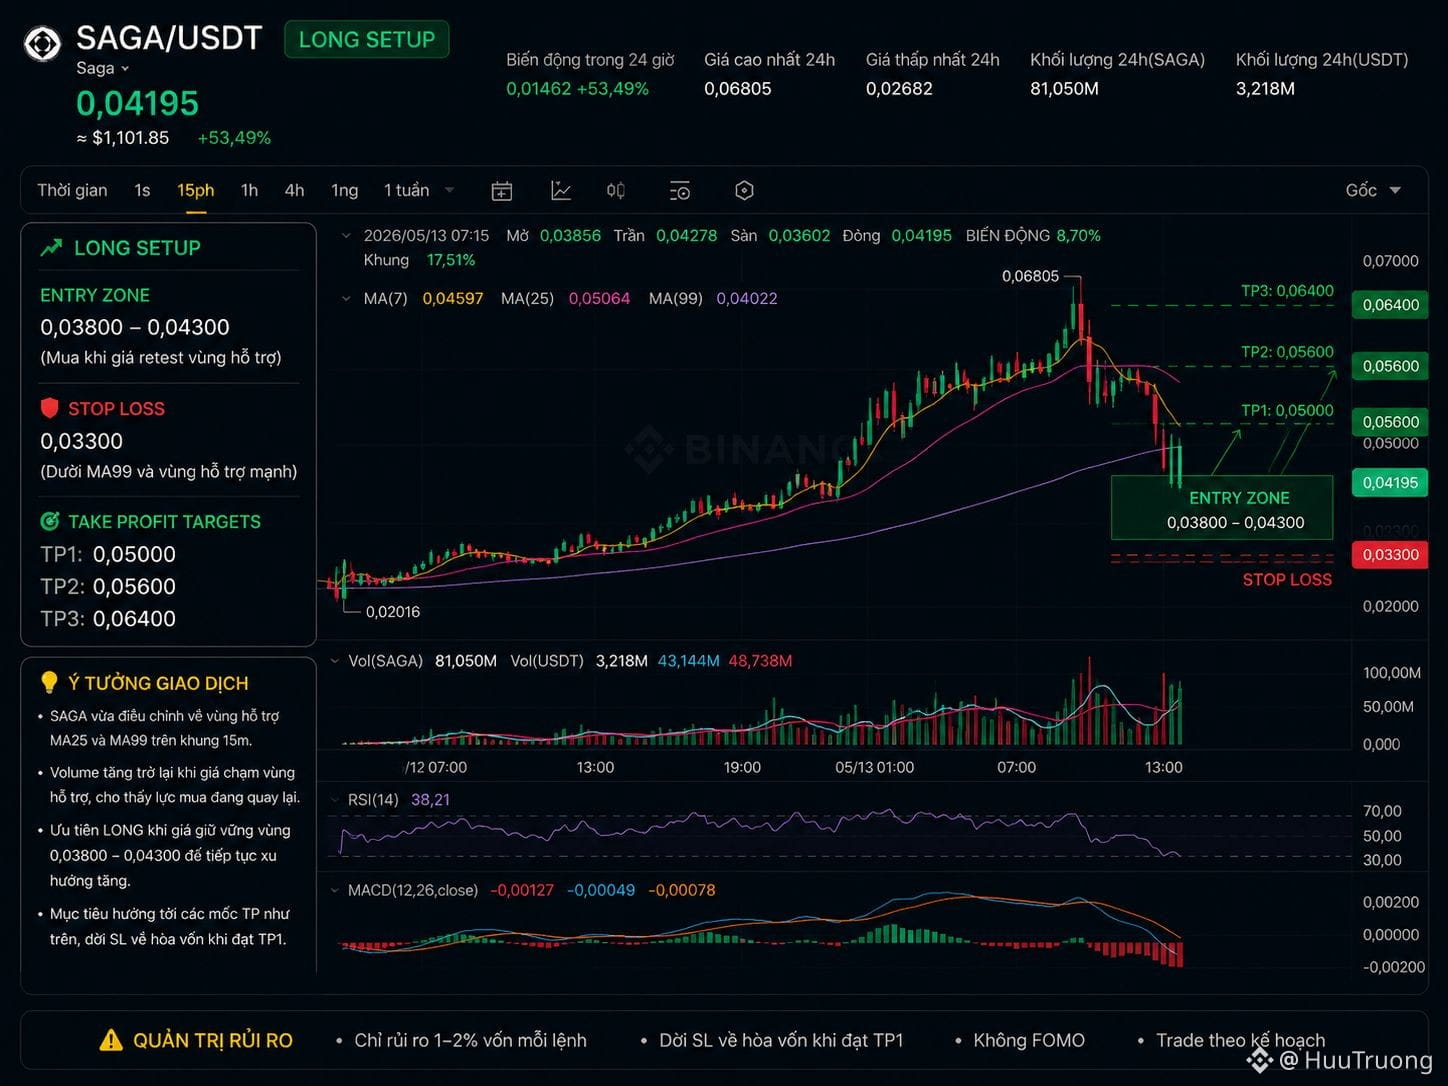This screenshot has height=1086, width=1448.
Task: Click the Biến động trong 24 giờ value
Action: click(577, 89)
